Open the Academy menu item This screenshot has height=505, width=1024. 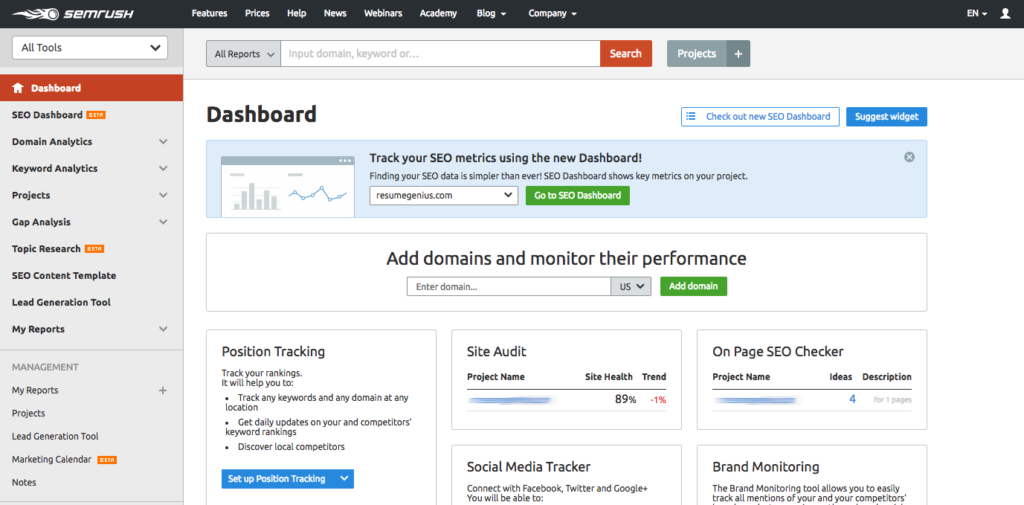pyautogui.click(x=438, y=13)
